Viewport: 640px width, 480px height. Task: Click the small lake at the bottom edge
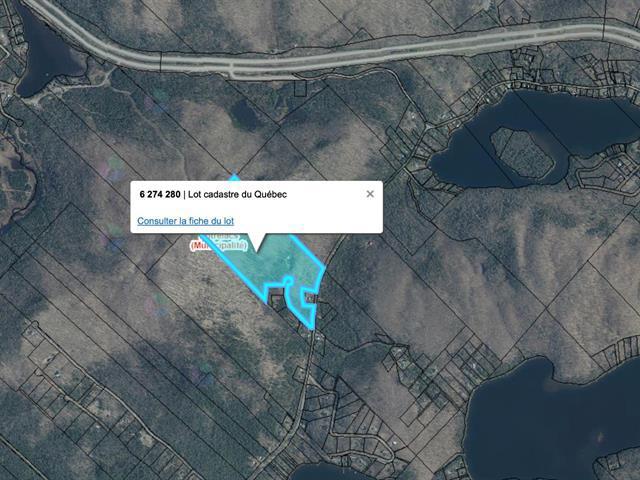click(x=327, y=472)
